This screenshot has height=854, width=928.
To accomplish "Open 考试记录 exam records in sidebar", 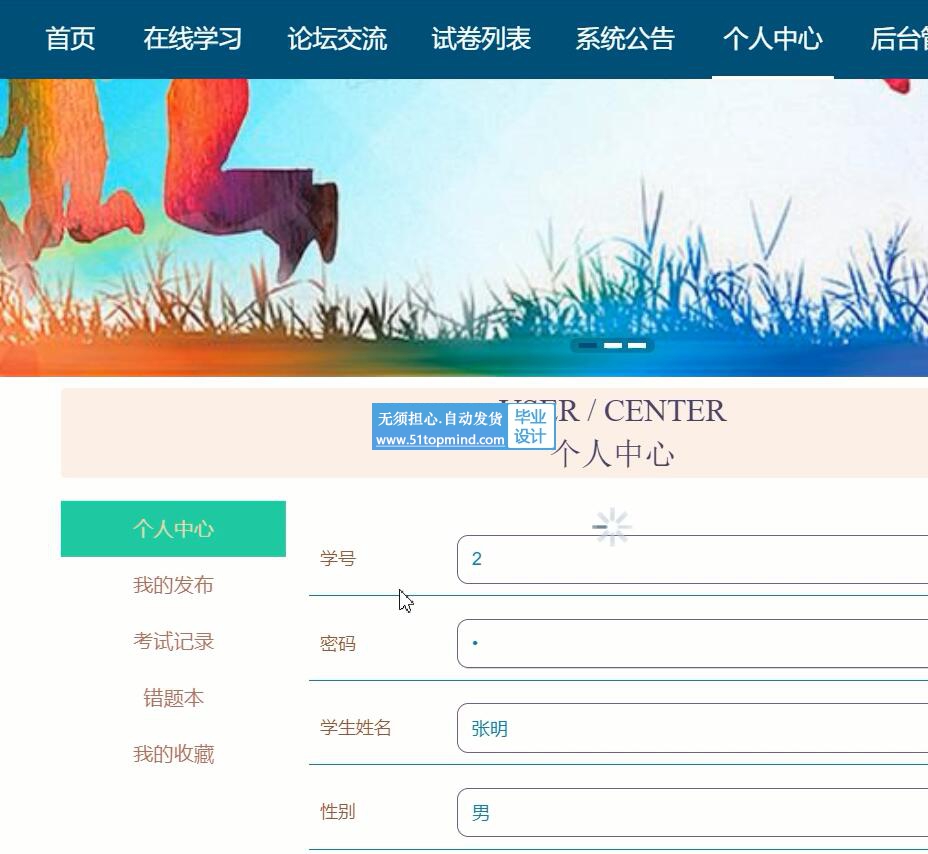I will coord(173,641).
